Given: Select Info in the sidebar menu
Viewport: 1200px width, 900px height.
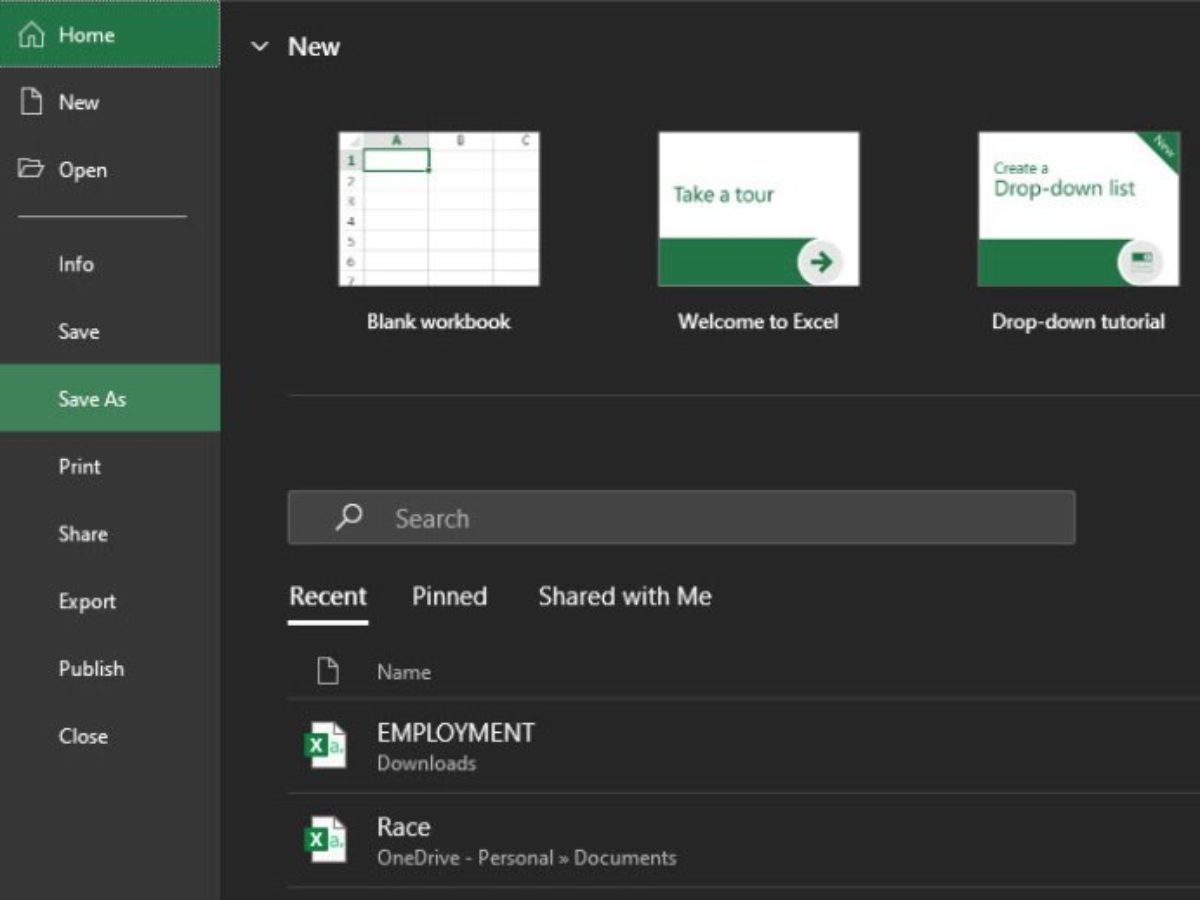Looking at the screenshot, I should [x=76, y=265].
